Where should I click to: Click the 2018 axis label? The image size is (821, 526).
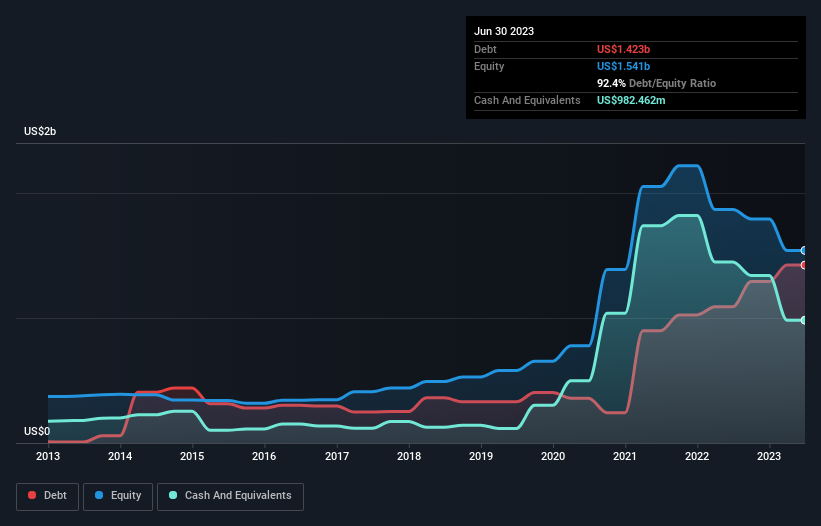(x=409, y=456)
